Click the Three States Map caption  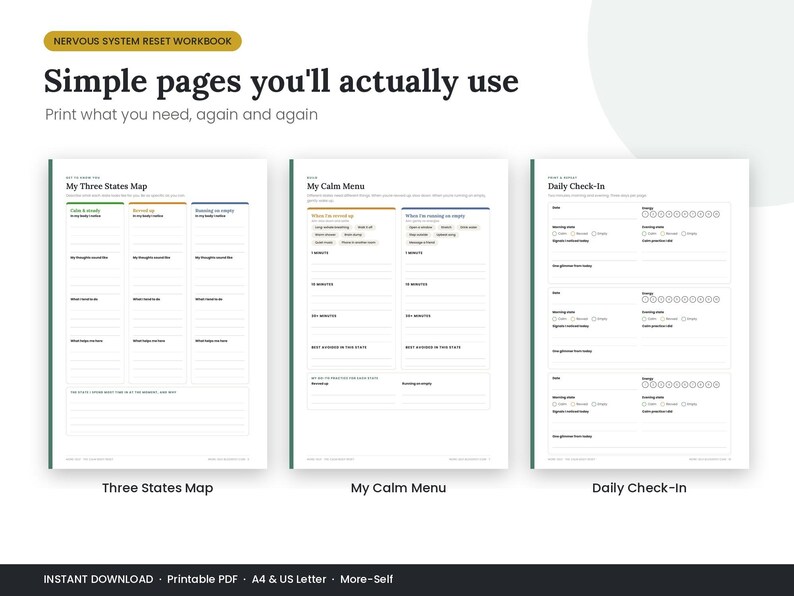point(157,488)
